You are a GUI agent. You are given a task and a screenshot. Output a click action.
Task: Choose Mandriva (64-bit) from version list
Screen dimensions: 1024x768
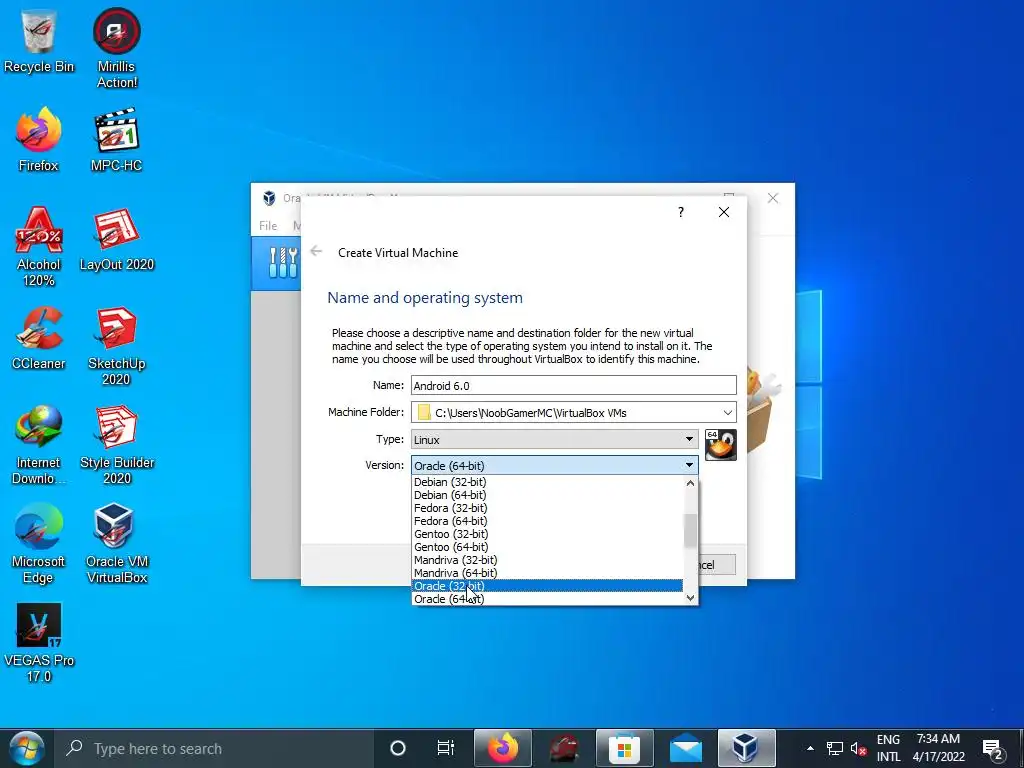click(547, 573)
